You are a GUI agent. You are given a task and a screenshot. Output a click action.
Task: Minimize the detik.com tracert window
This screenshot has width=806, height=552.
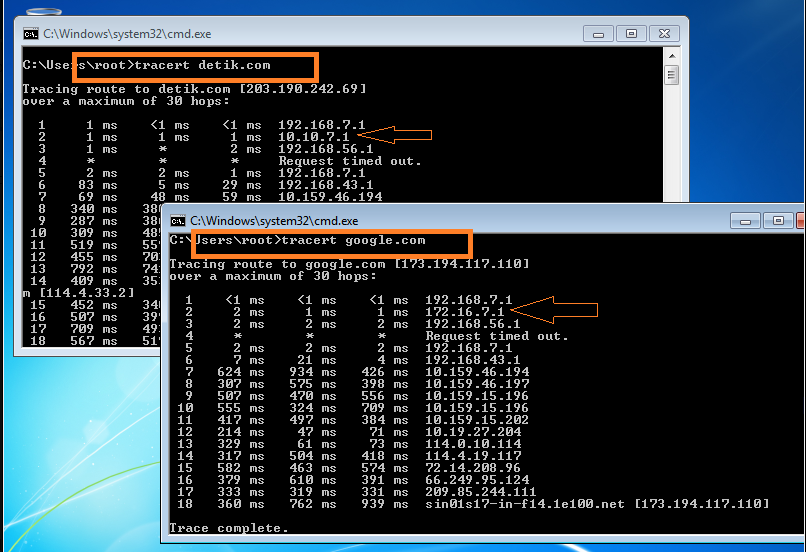[598, 34]
